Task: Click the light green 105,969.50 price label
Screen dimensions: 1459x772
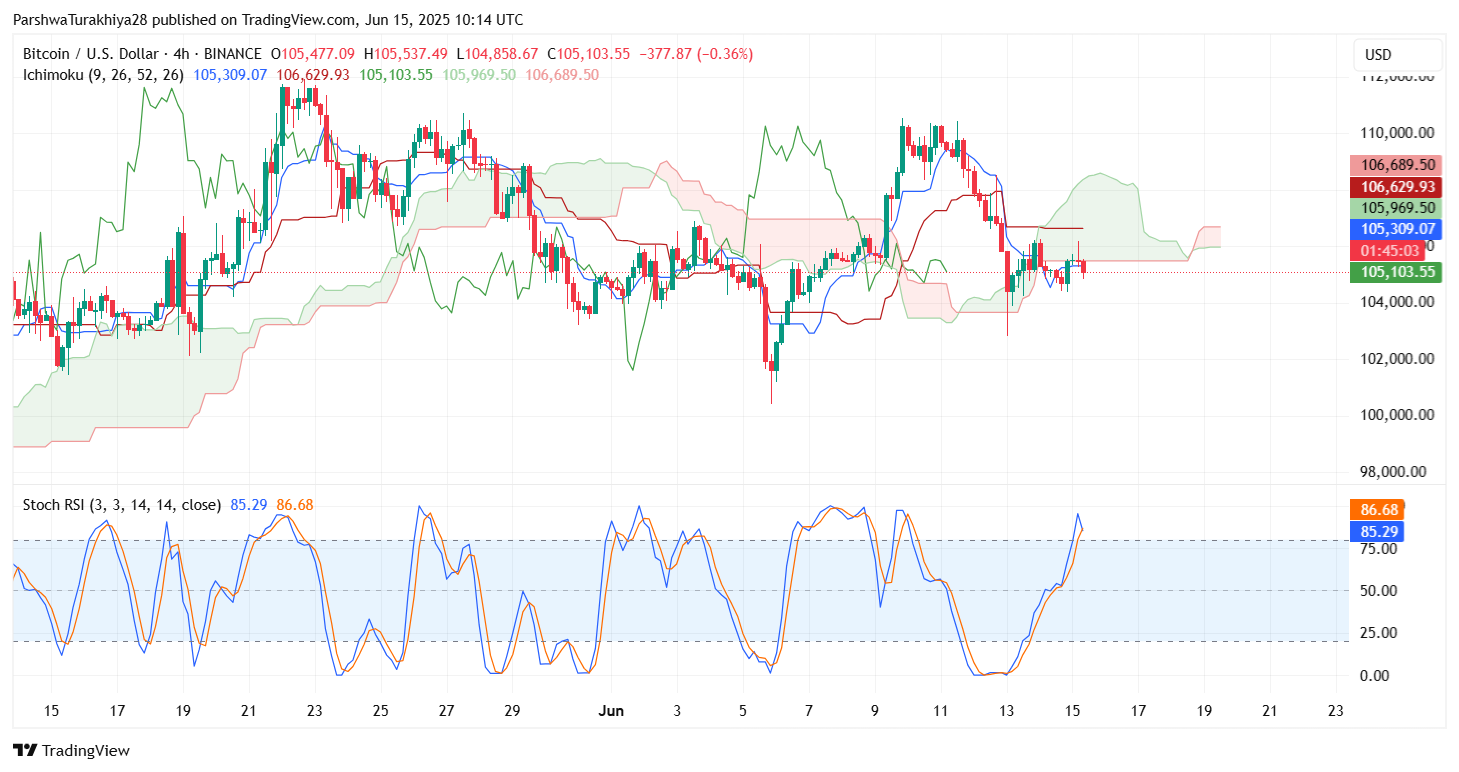Action: (x=1395, y=208)
